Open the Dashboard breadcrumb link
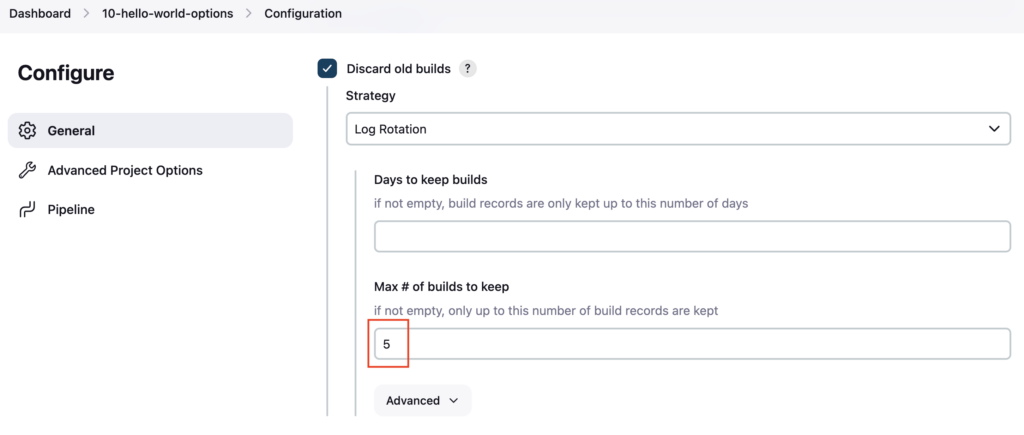Screen dimensions: 1024x435 40,14
